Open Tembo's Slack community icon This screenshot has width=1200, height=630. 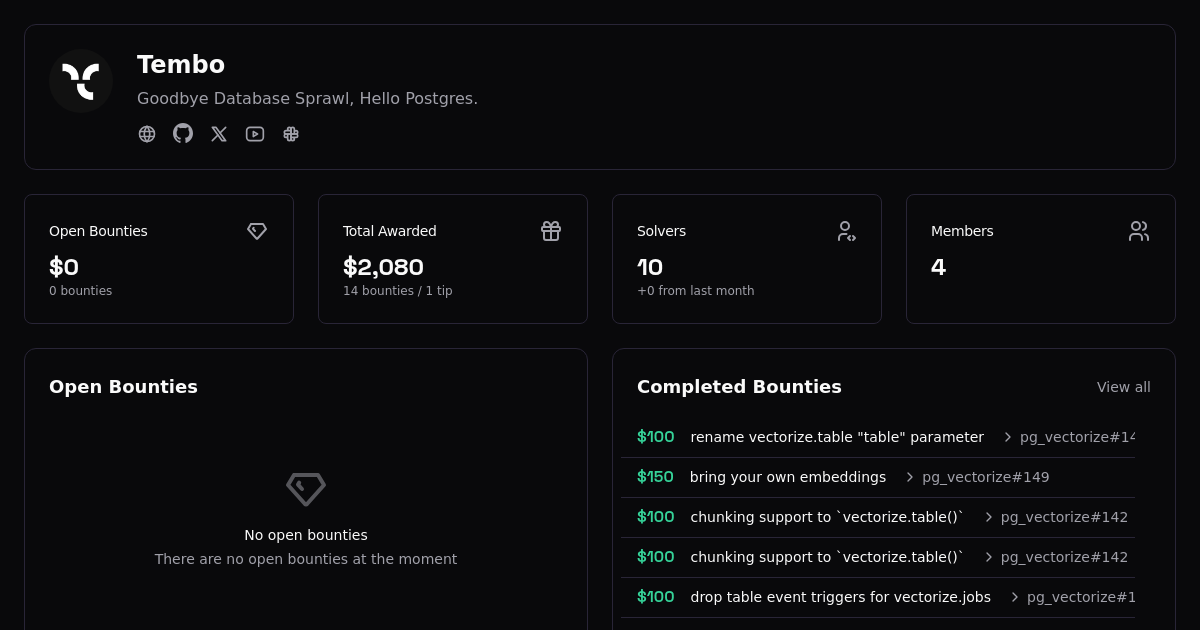(x=291, y=134)
